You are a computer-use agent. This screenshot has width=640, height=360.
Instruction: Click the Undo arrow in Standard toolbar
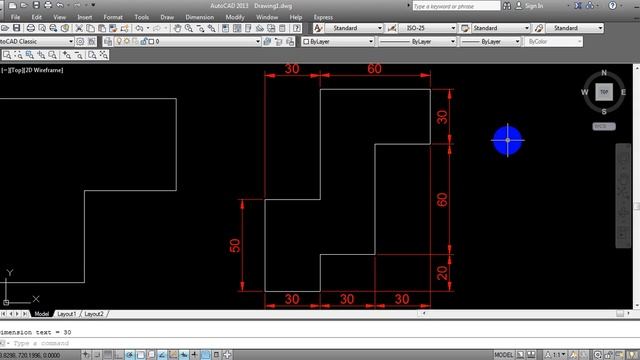(x=139, y=28)
